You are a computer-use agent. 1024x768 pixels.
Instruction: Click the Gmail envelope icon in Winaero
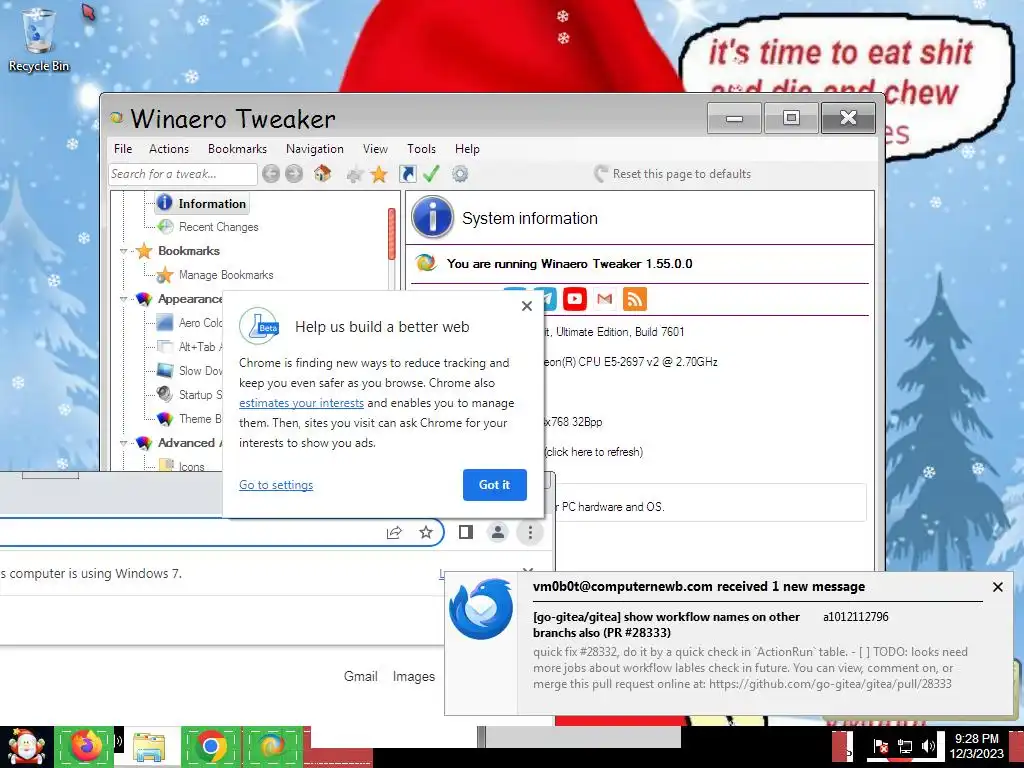pyautogui.click(x=605, y=298)
